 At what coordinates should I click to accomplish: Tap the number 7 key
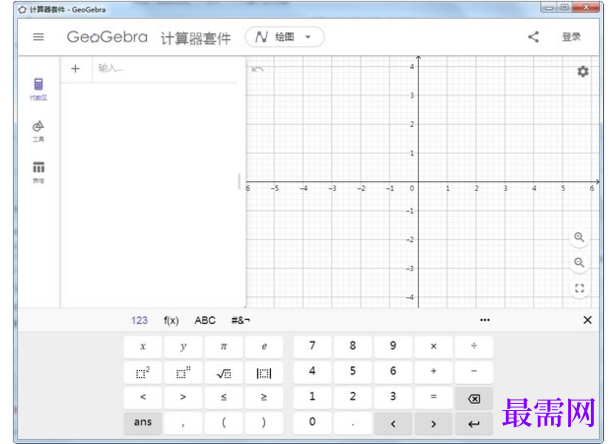[312, 346]
